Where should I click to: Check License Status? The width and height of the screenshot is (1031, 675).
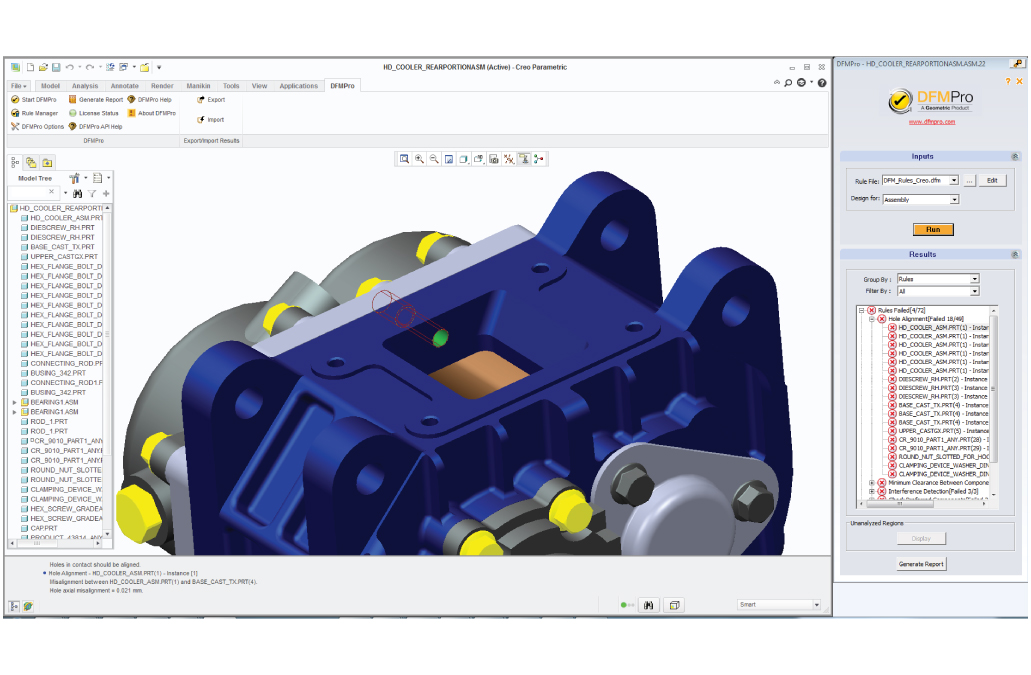(x=93, y=113)
